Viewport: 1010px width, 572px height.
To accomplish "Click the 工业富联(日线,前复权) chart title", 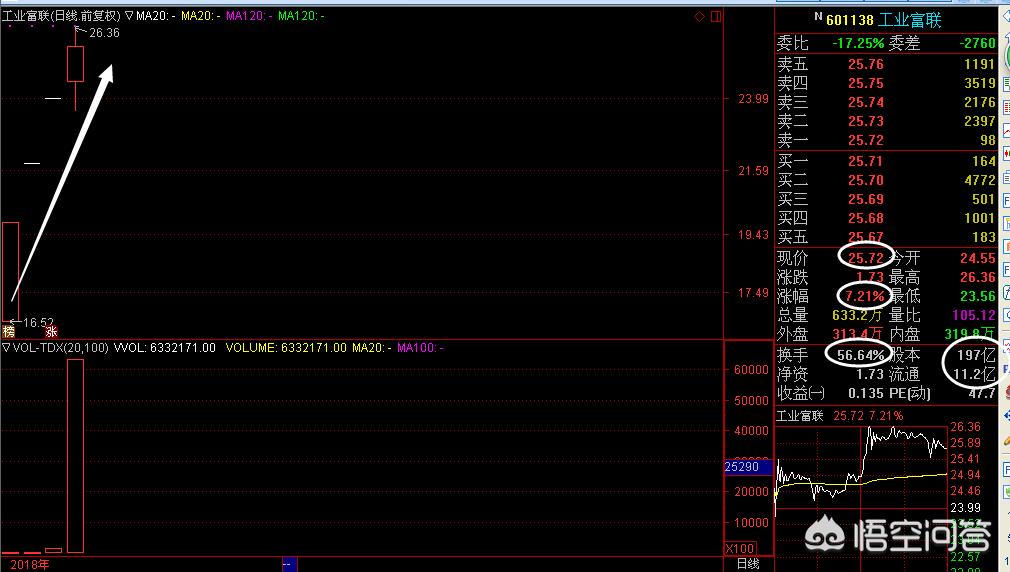I will pos(61,15).
